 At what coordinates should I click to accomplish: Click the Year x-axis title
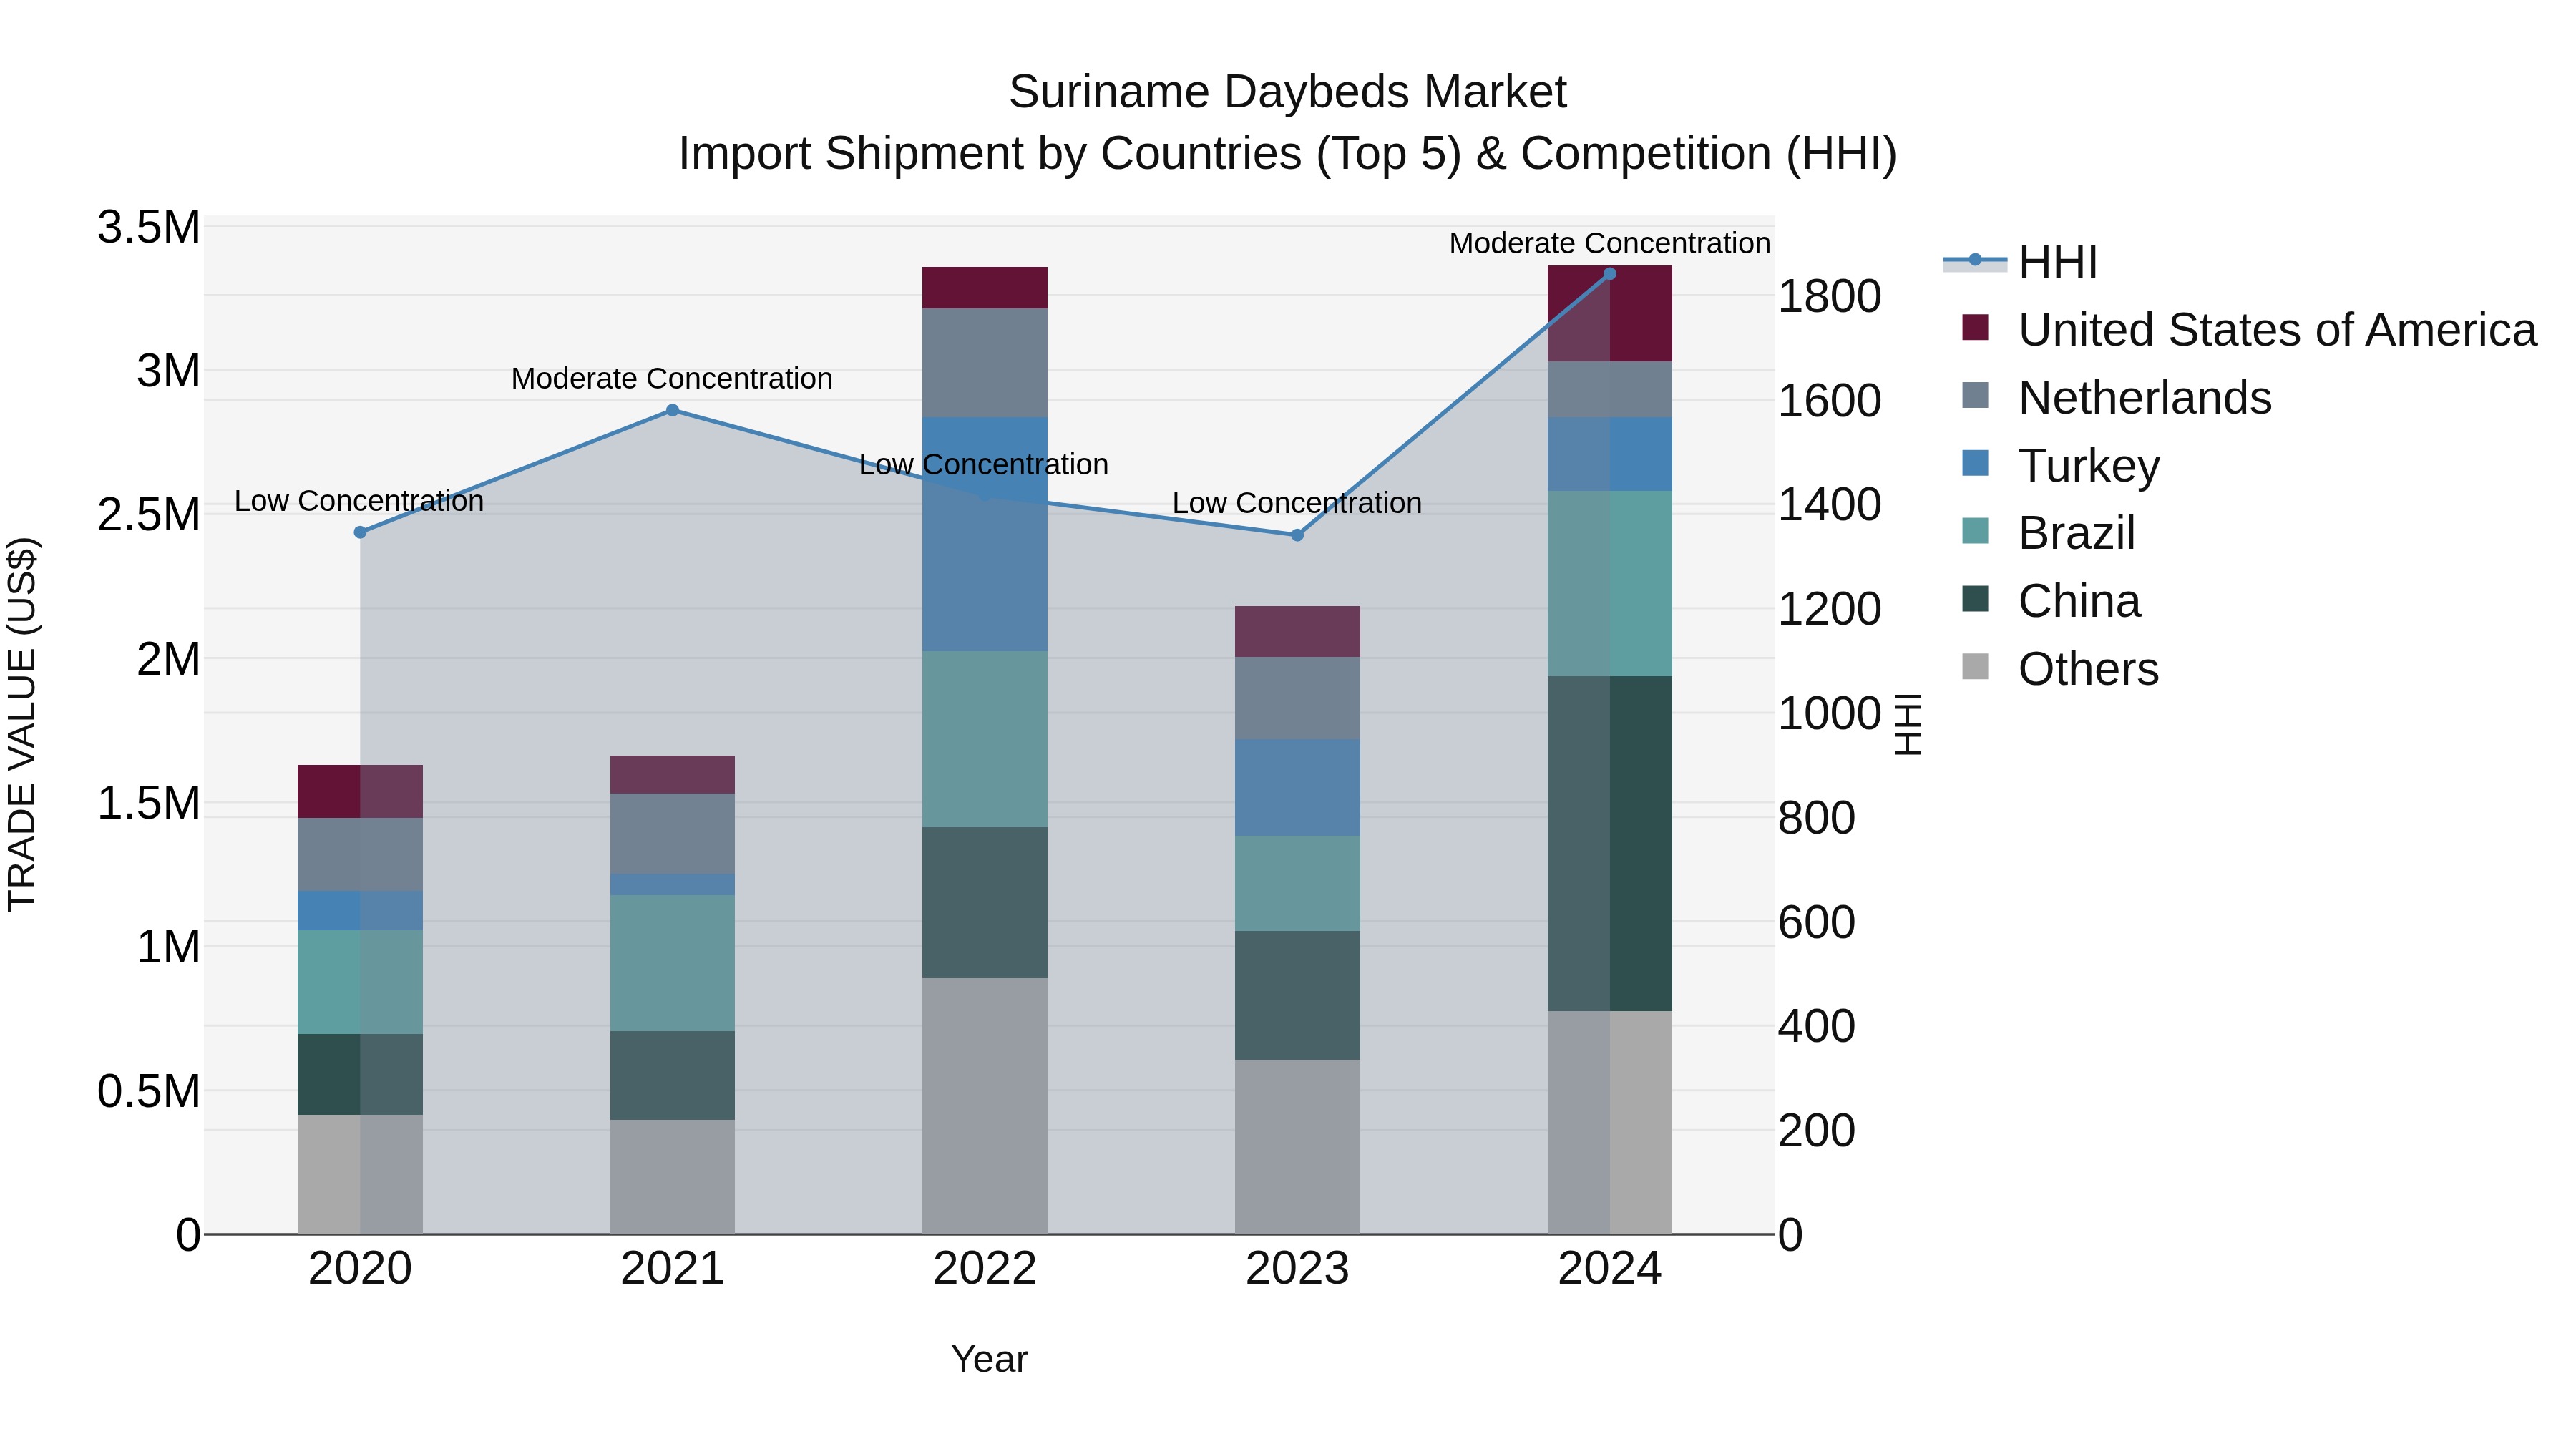click(989, 1359)
